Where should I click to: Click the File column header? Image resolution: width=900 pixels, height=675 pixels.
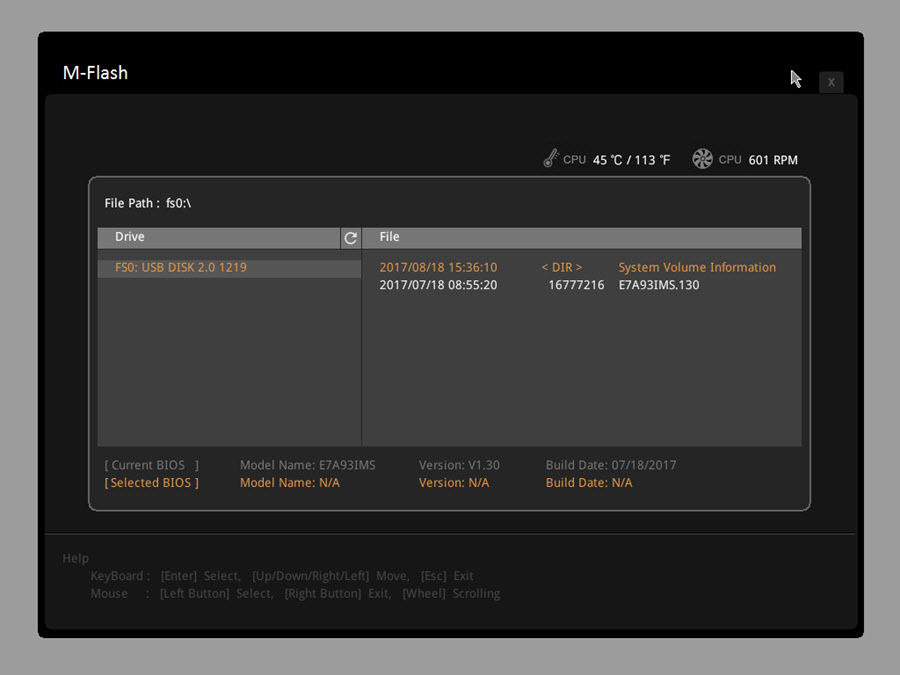(389, 237)
